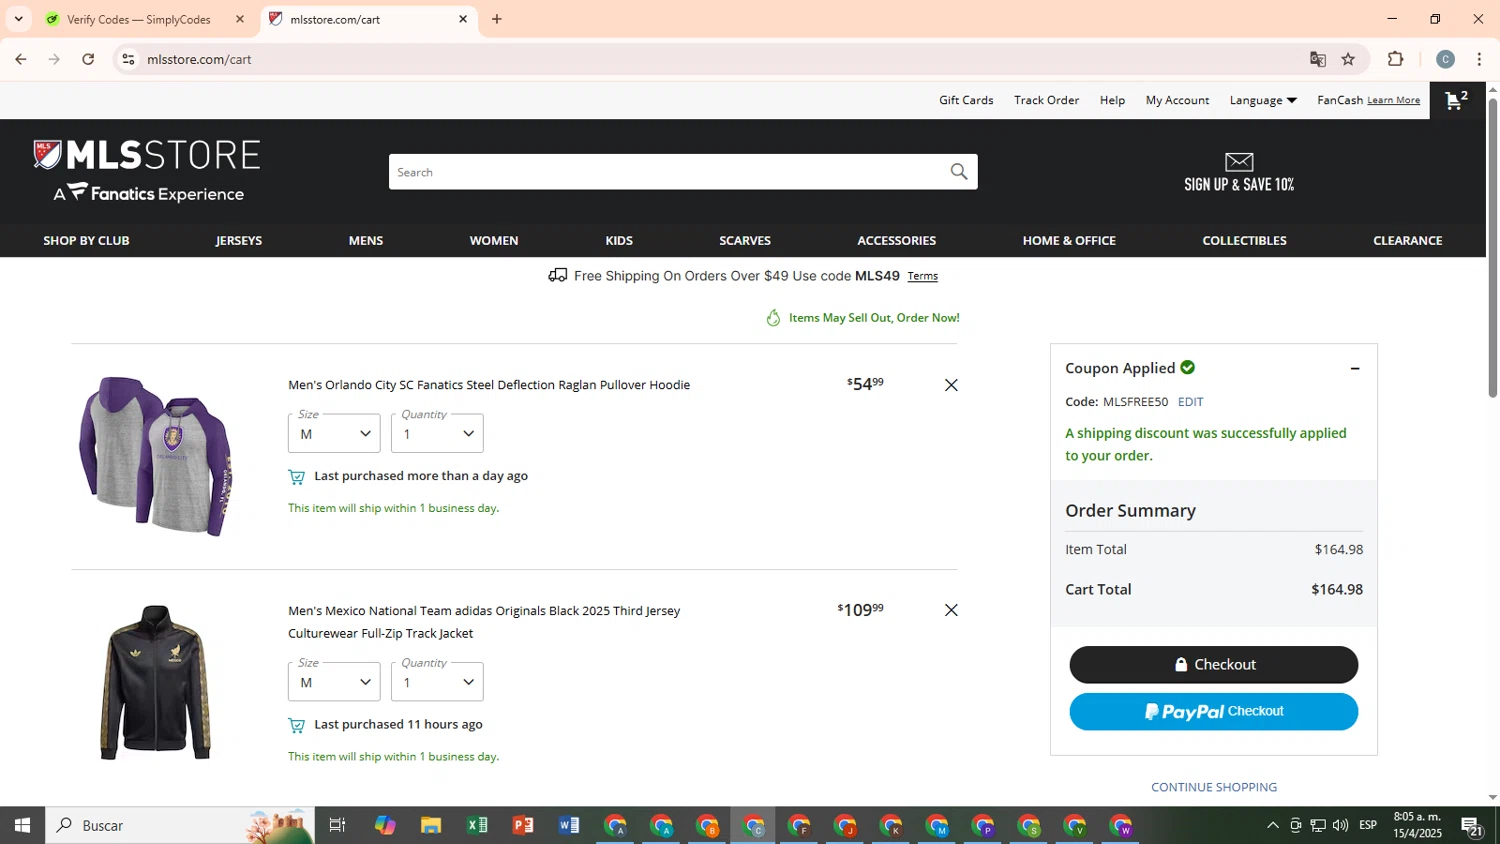This screenshot has height=844, width=1500.
Task: Click the Google Translate icon in address bar
Action: (x=1318, y=59)
